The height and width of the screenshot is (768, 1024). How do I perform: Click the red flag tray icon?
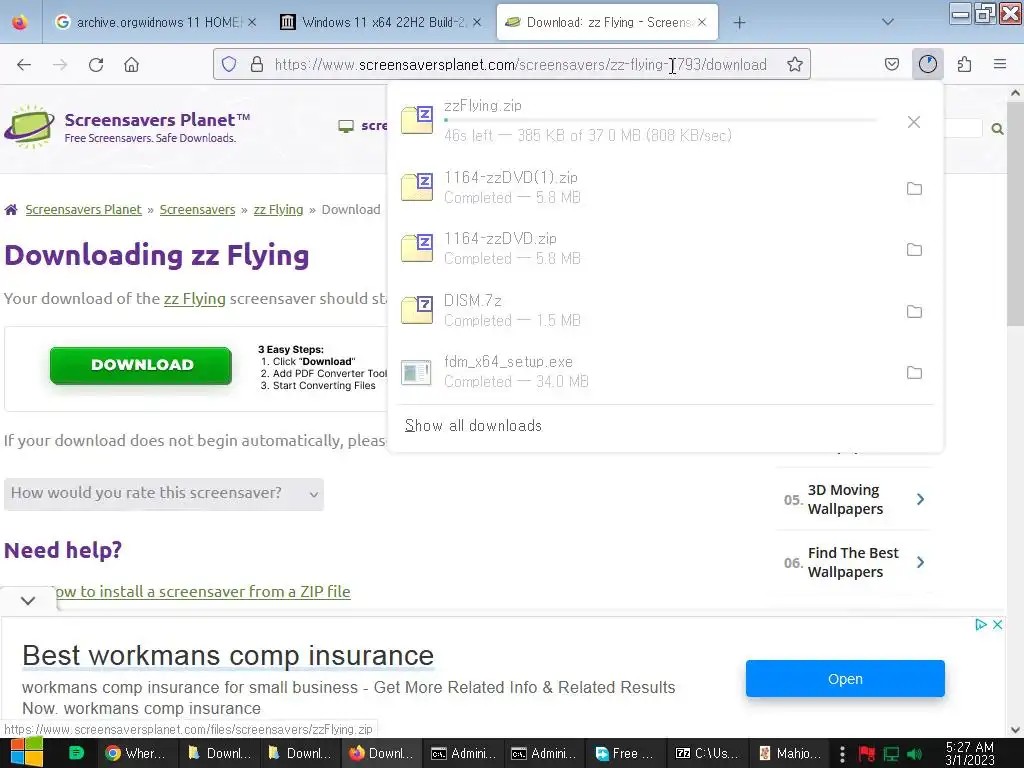click(x=867, y=754)
